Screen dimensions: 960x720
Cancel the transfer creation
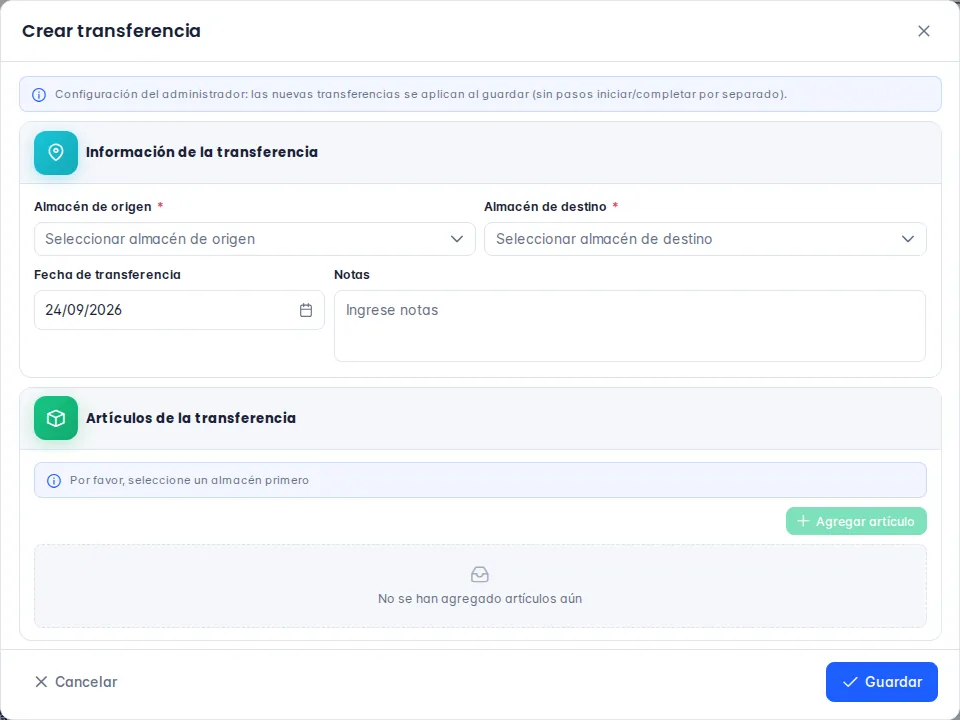76,682
